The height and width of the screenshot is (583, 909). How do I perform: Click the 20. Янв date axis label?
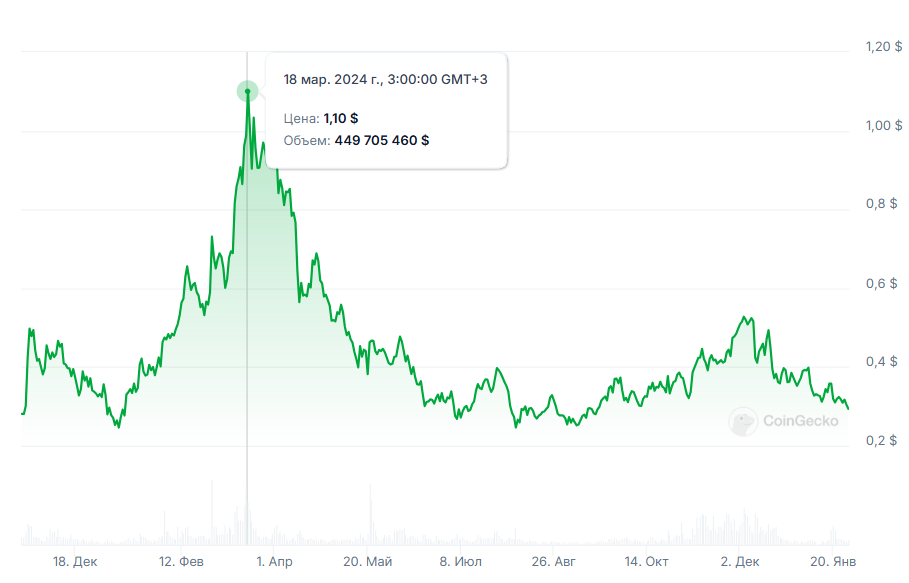[x=832, y=562]
